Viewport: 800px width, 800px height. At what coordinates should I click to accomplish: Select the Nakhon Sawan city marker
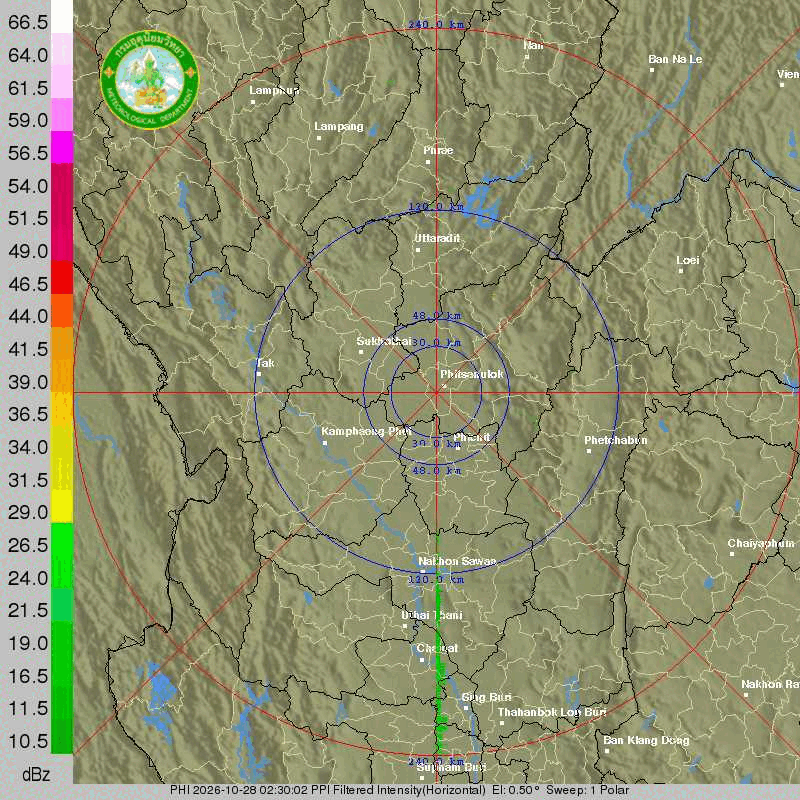tap(422, 571)
